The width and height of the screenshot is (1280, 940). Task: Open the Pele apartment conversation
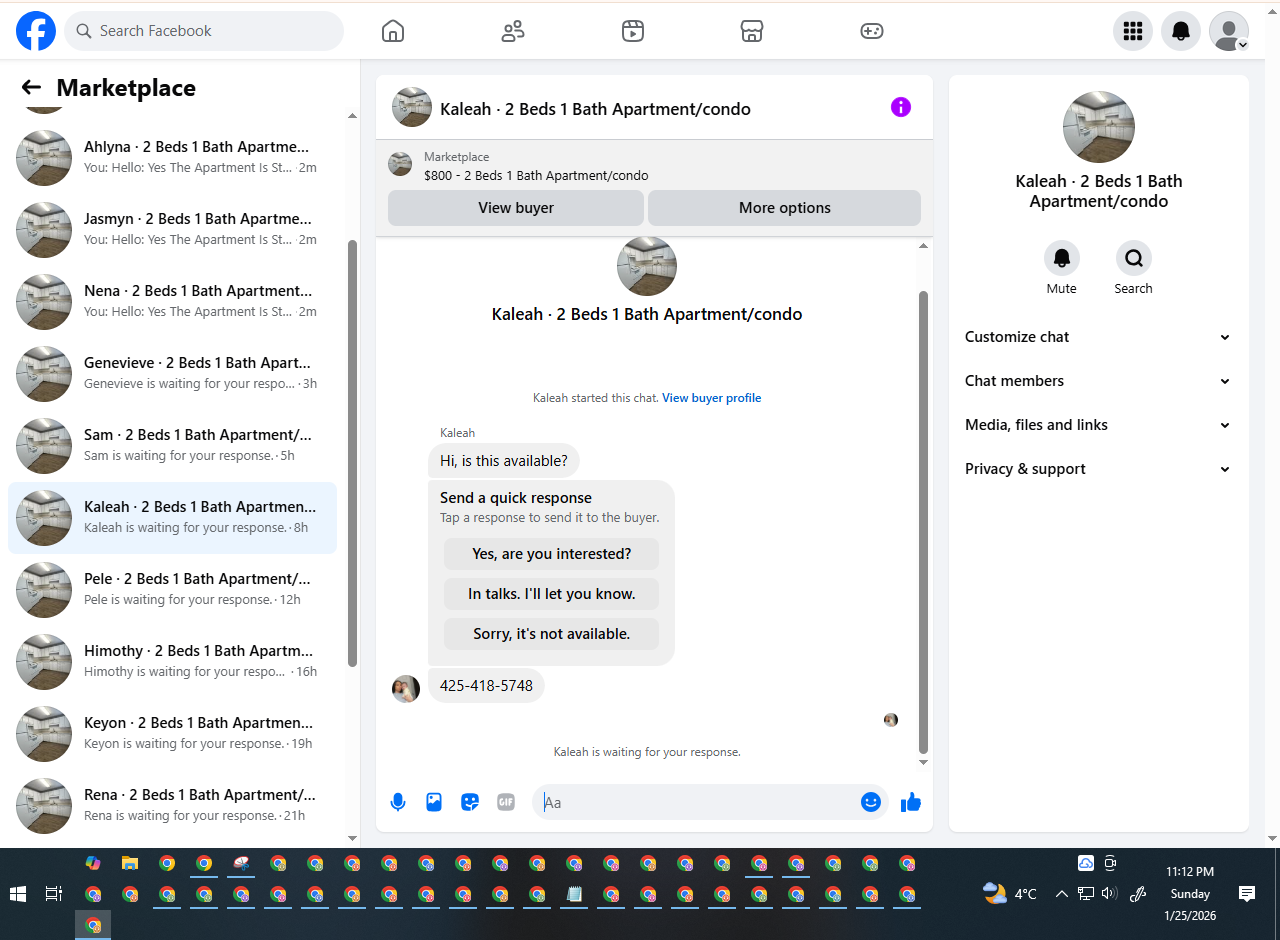coord(172,590)
